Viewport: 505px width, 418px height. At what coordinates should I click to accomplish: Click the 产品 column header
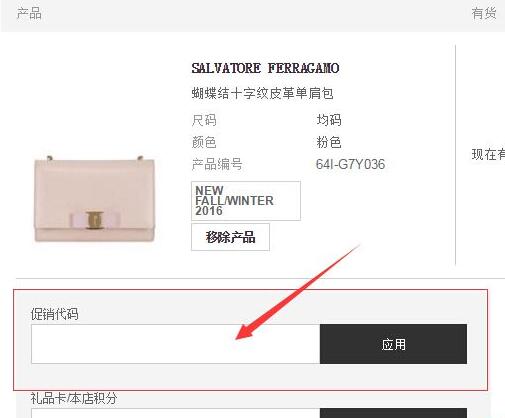[x=29, y=14]
